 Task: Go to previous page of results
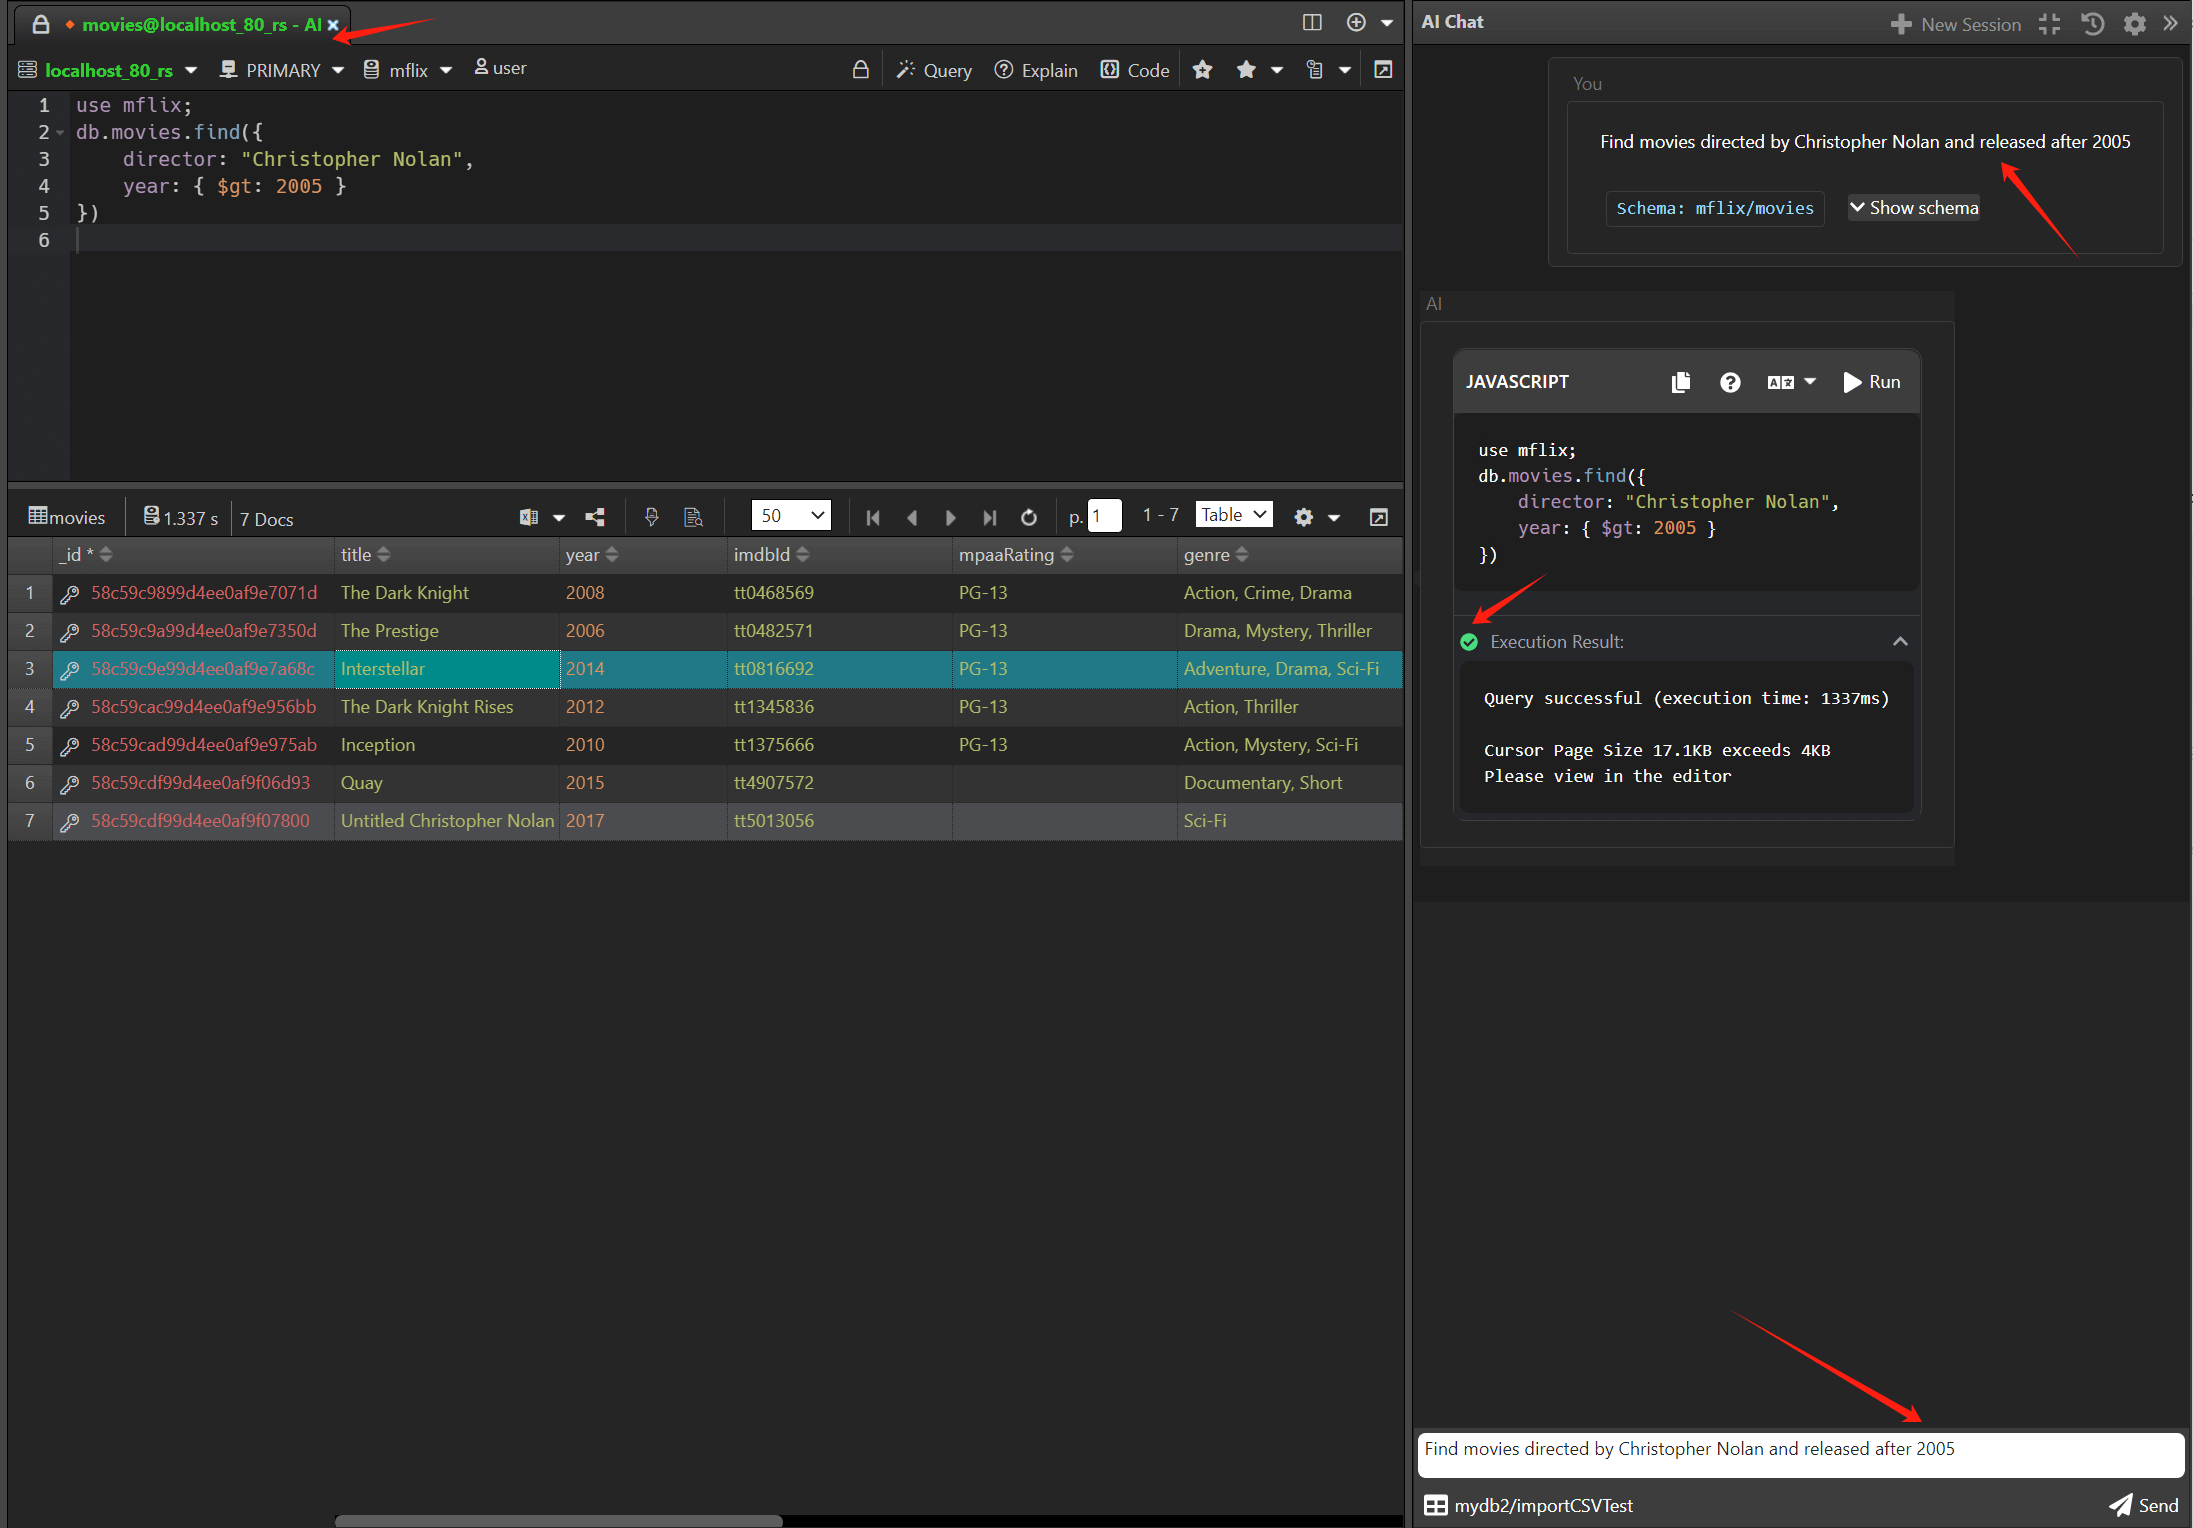pyautogui.click(x=912, y=517)
